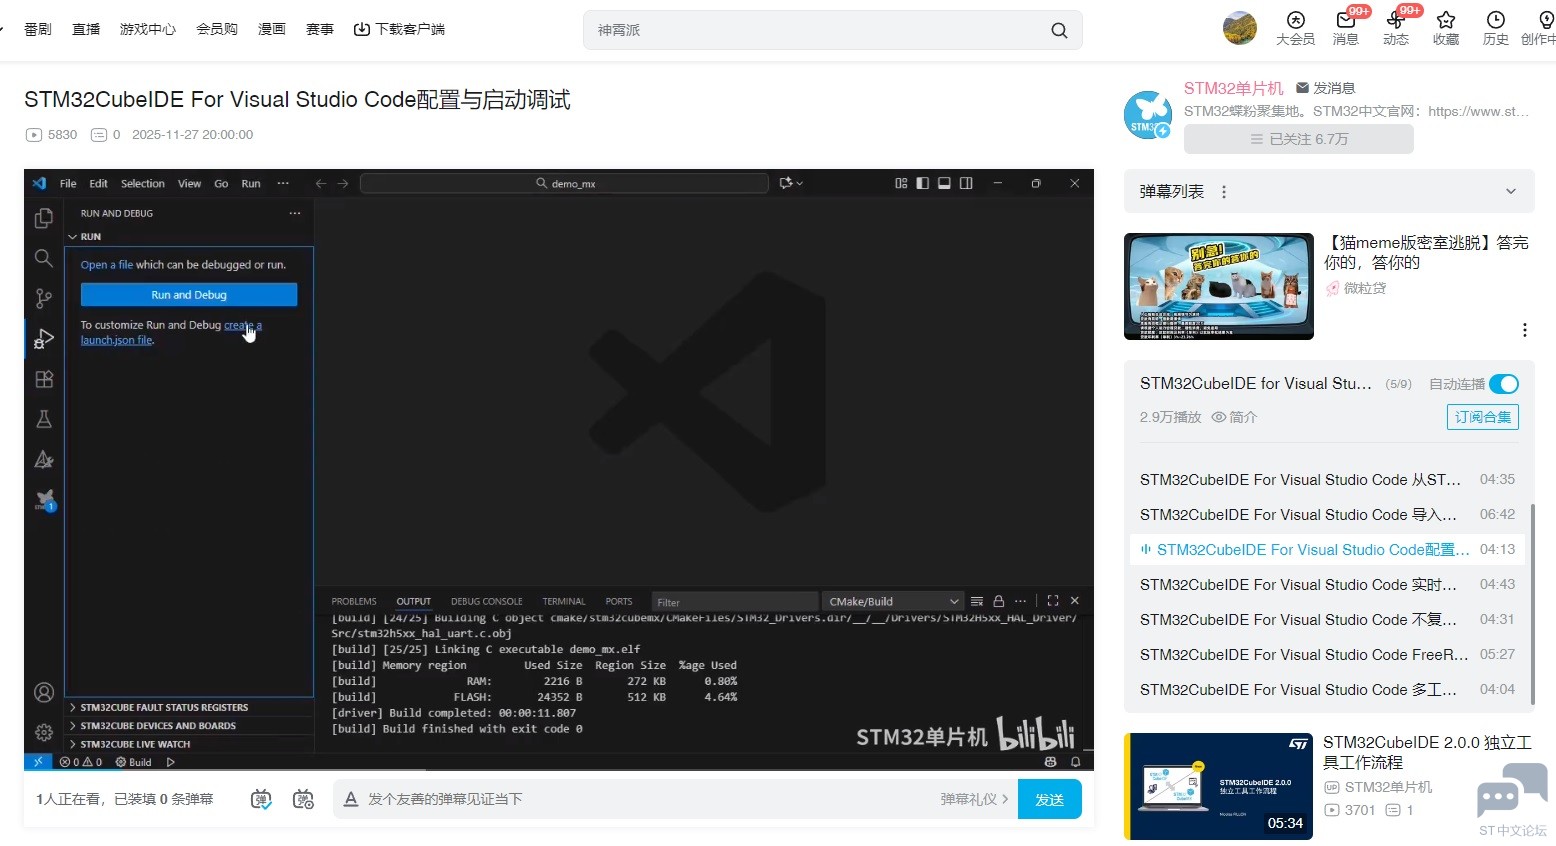The image size is (1556, 846).
Task: Toggle danmaku display on or off
Action: click(x=261, y=799)
